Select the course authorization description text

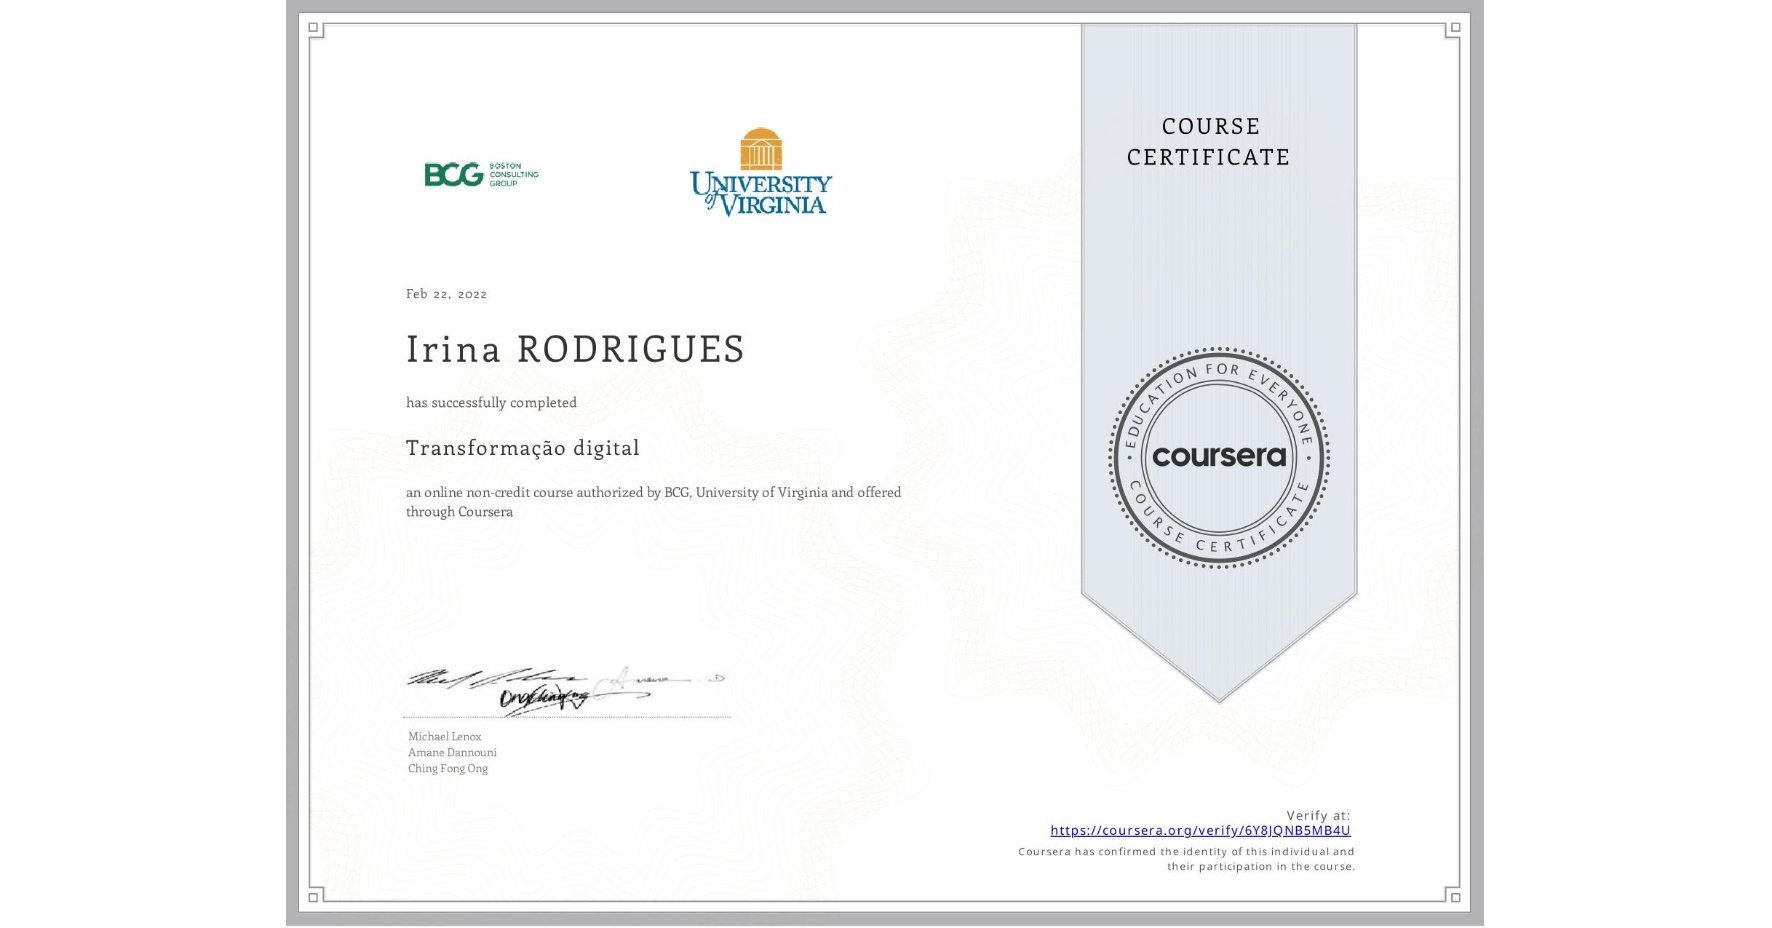pos(652,501)
